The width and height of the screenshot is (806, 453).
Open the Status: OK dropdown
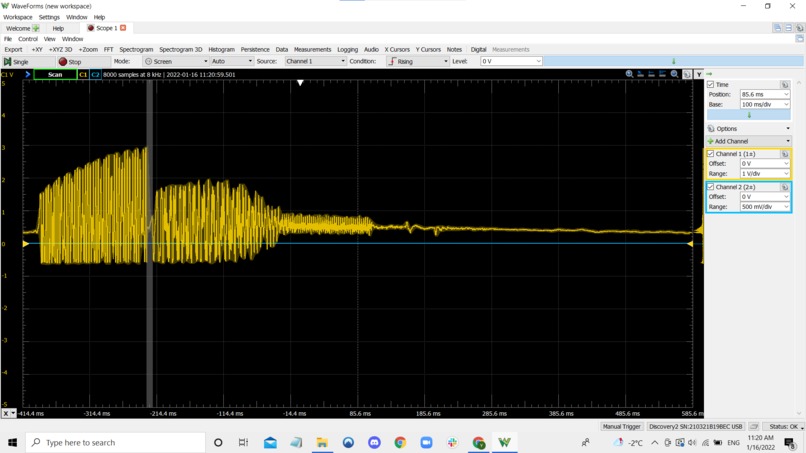[x=783, y=426]
